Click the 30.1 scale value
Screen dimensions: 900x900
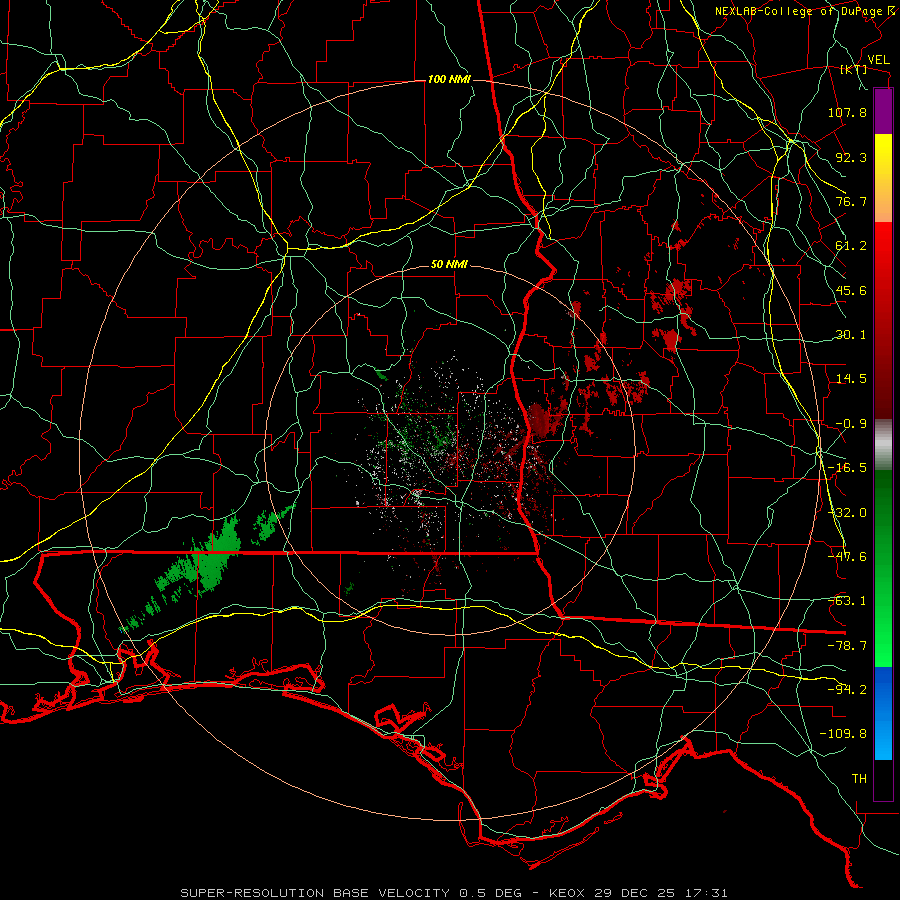pyautogui.click(x=851, y=335)
